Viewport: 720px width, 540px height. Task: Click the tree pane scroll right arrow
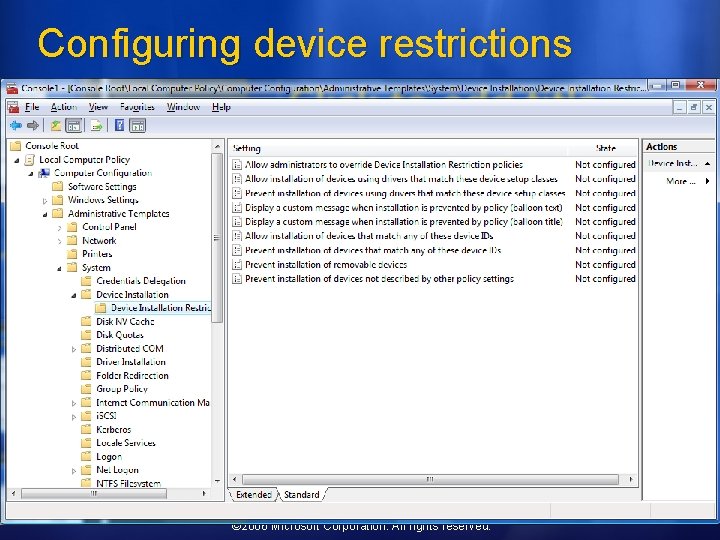pyautogui.click(x=204, y=494)
